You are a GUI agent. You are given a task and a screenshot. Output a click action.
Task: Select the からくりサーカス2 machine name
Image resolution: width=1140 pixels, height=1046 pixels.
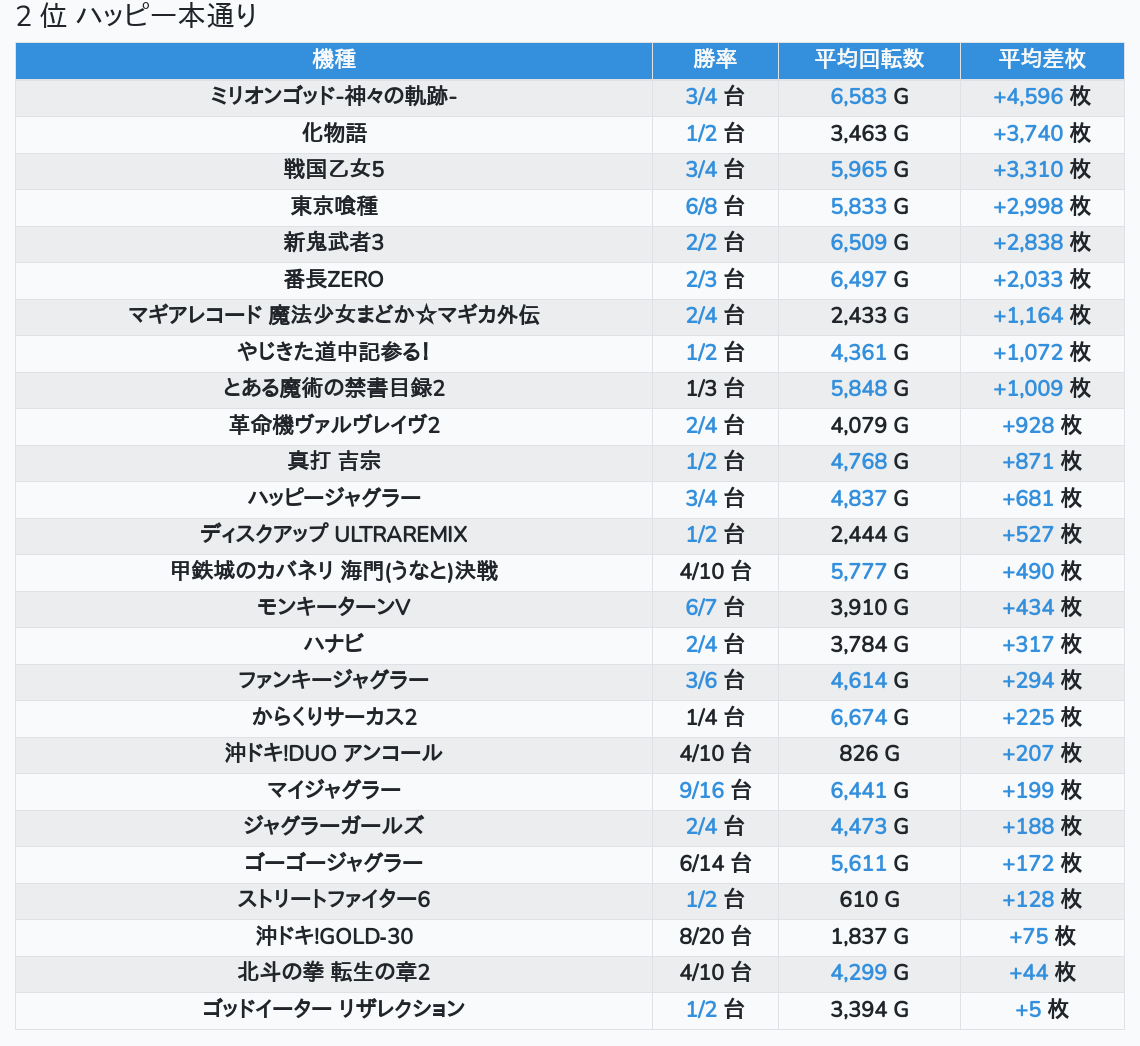pyautogui.click(x=334, y=717)
